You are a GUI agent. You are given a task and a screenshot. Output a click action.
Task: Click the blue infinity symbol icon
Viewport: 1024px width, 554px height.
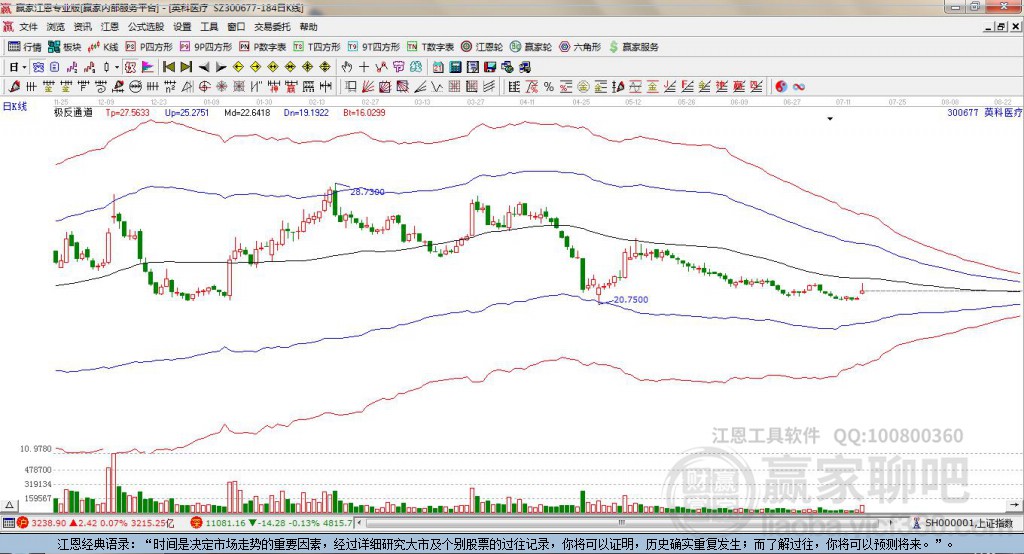point(798,86)
